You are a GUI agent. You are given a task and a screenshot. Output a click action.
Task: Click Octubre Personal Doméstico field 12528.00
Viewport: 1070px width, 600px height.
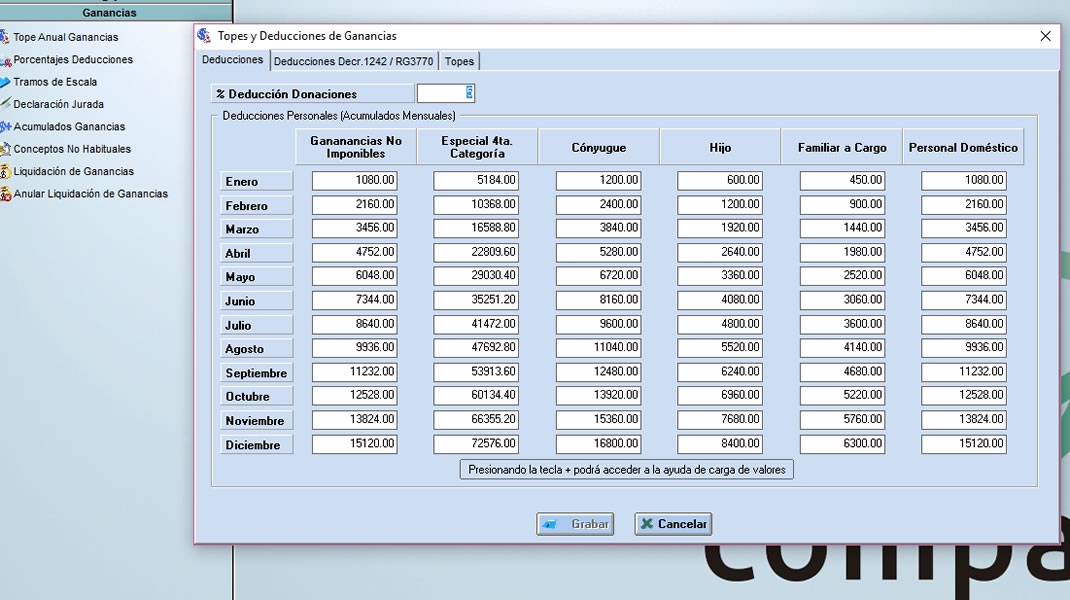point(964,395)
